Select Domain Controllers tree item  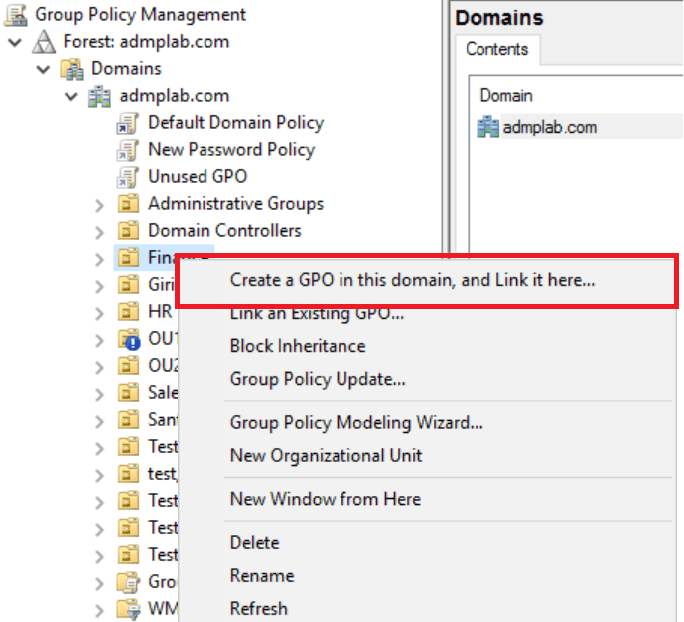[225, 231]
